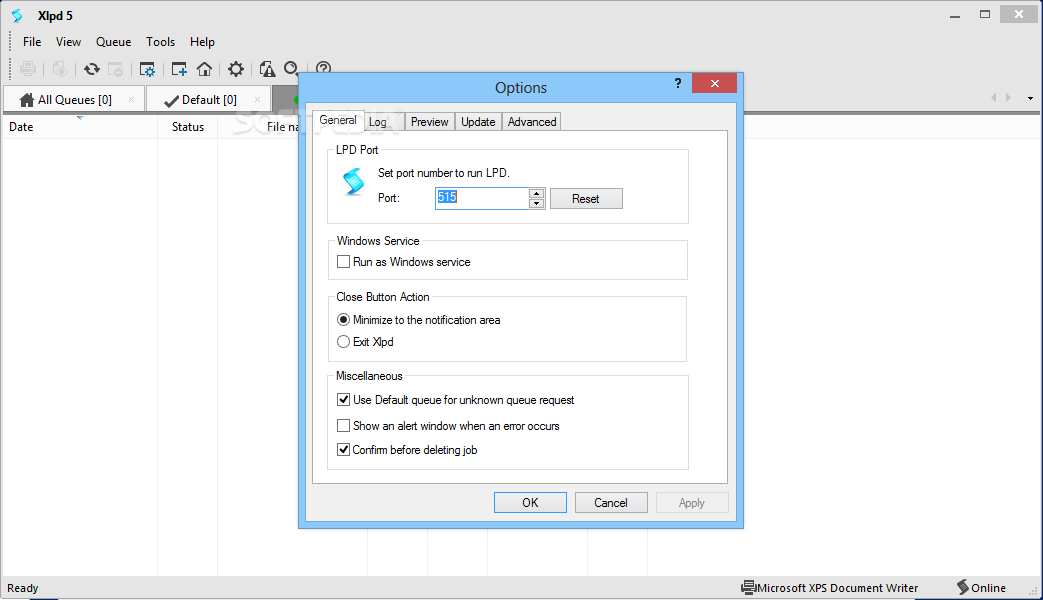Select the Exit Xlpd radio button
Screen dimensions: 1043x600
(x=343, y=342)
